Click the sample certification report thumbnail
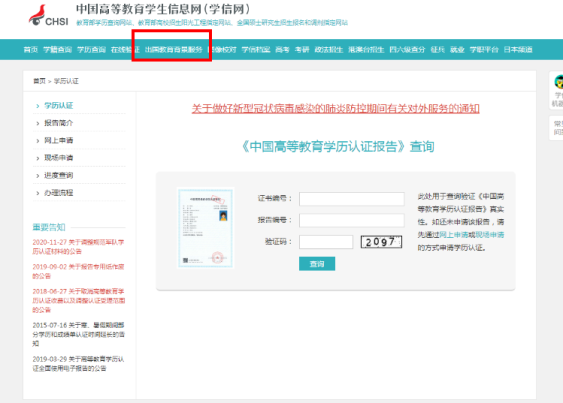 (205, 228)
